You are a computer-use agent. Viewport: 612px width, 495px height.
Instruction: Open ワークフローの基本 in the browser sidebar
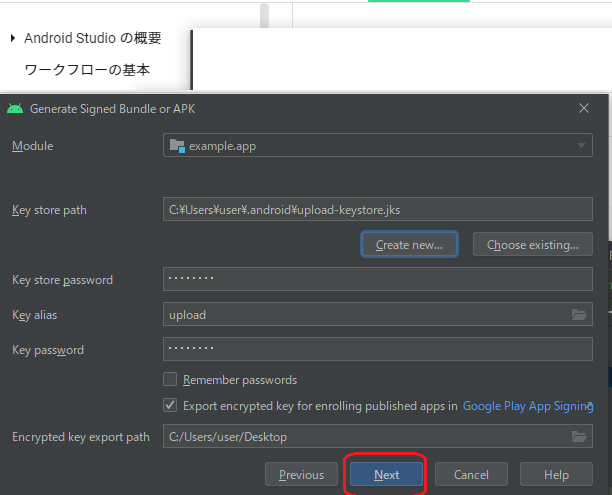[x=87, y=70]
